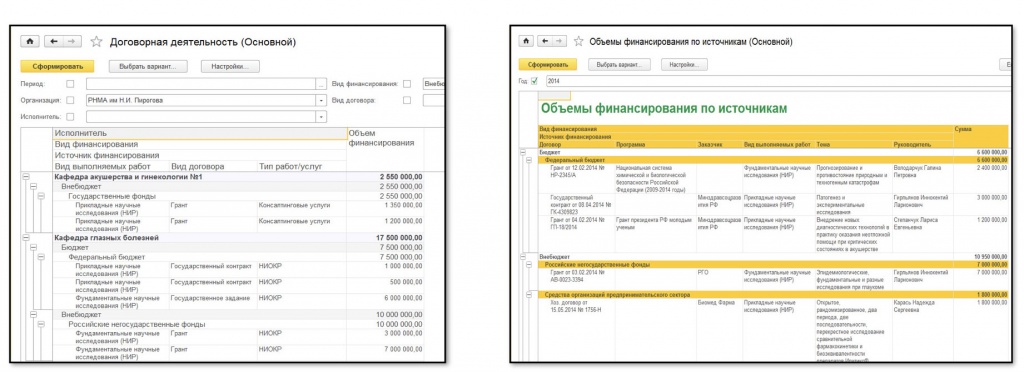Star Объемы финансирования report as favorite
This screenshot has height=372, width=1024.
coord(578,42)
